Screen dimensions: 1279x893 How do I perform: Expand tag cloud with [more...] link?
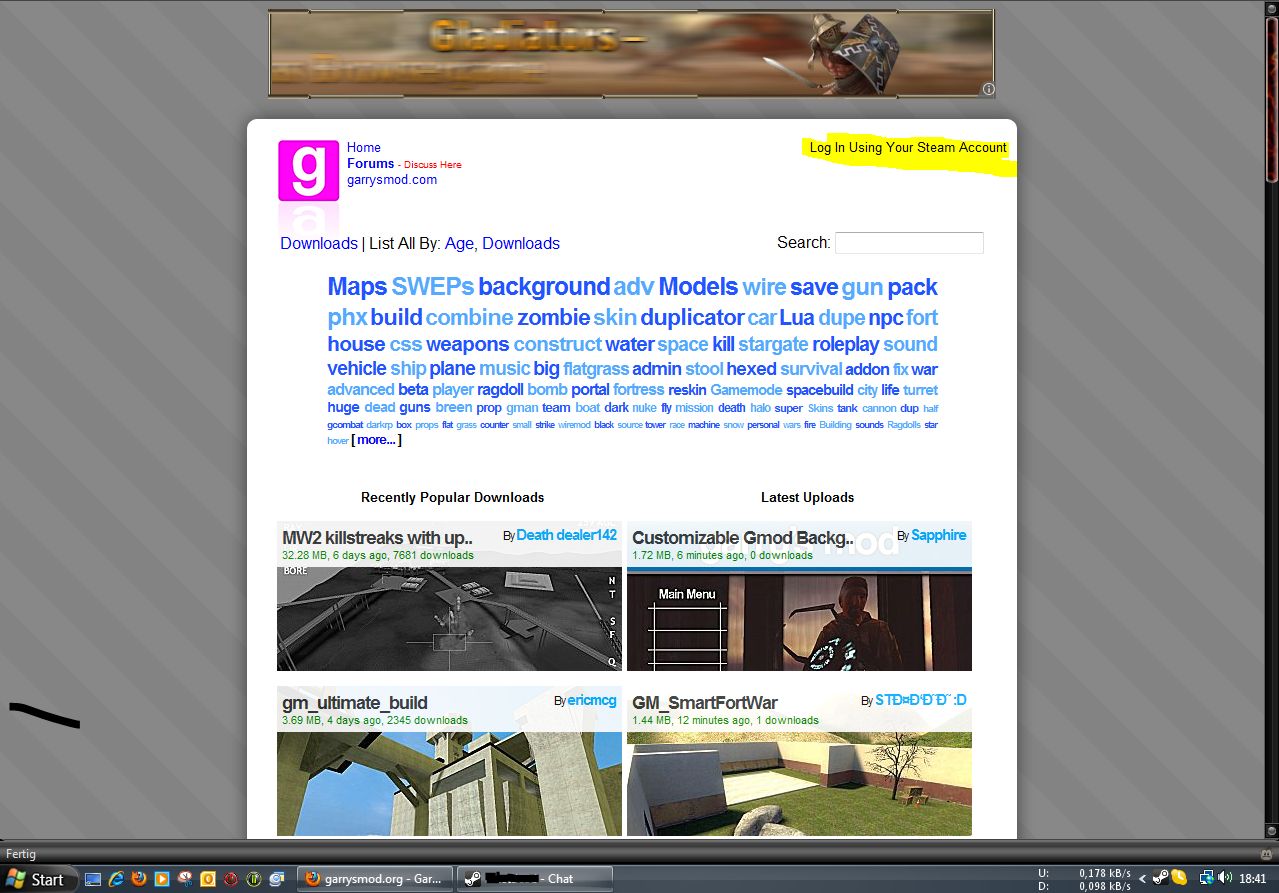tap(376, 440)
